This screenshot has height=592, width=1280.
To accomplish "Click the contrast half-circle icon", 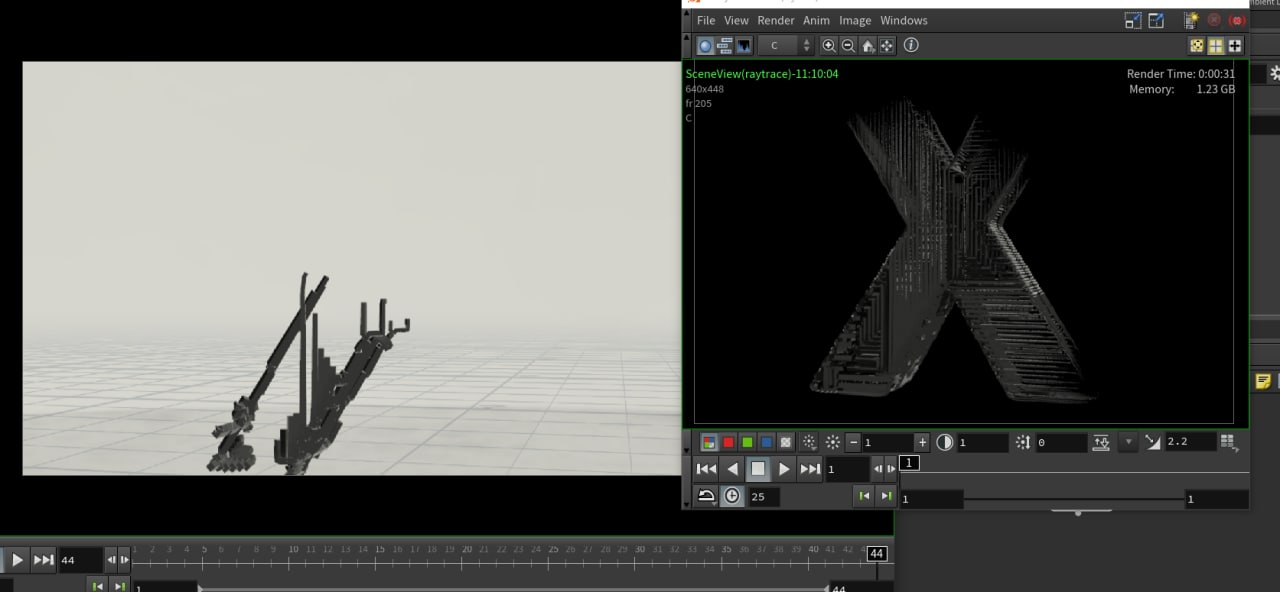I will tap(944, 442).
